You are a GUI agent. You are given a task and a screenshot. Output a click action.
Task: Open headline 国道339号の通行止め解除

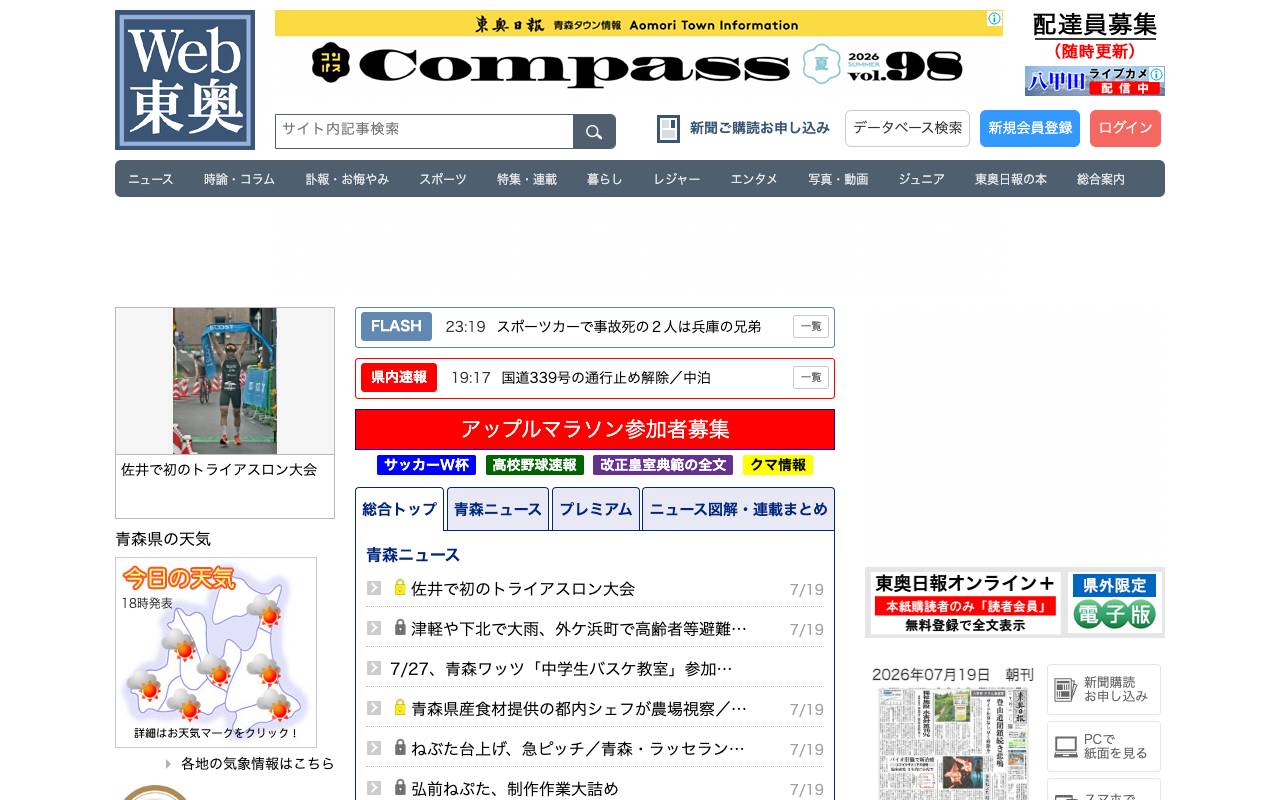click(x=606, y=377)
